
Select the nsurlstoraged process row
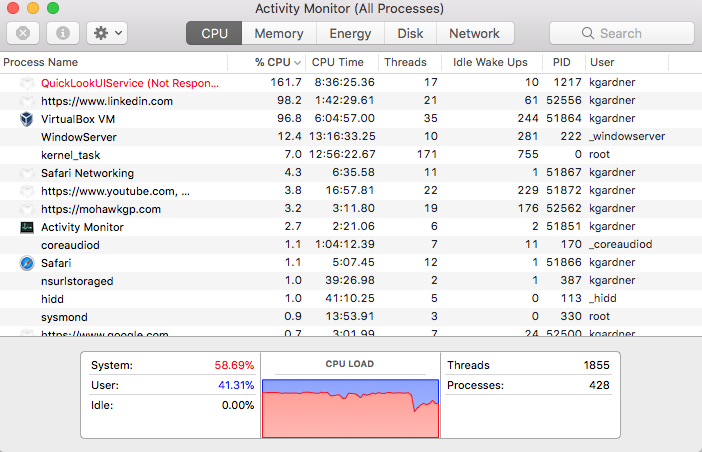(x=351, y=281)
